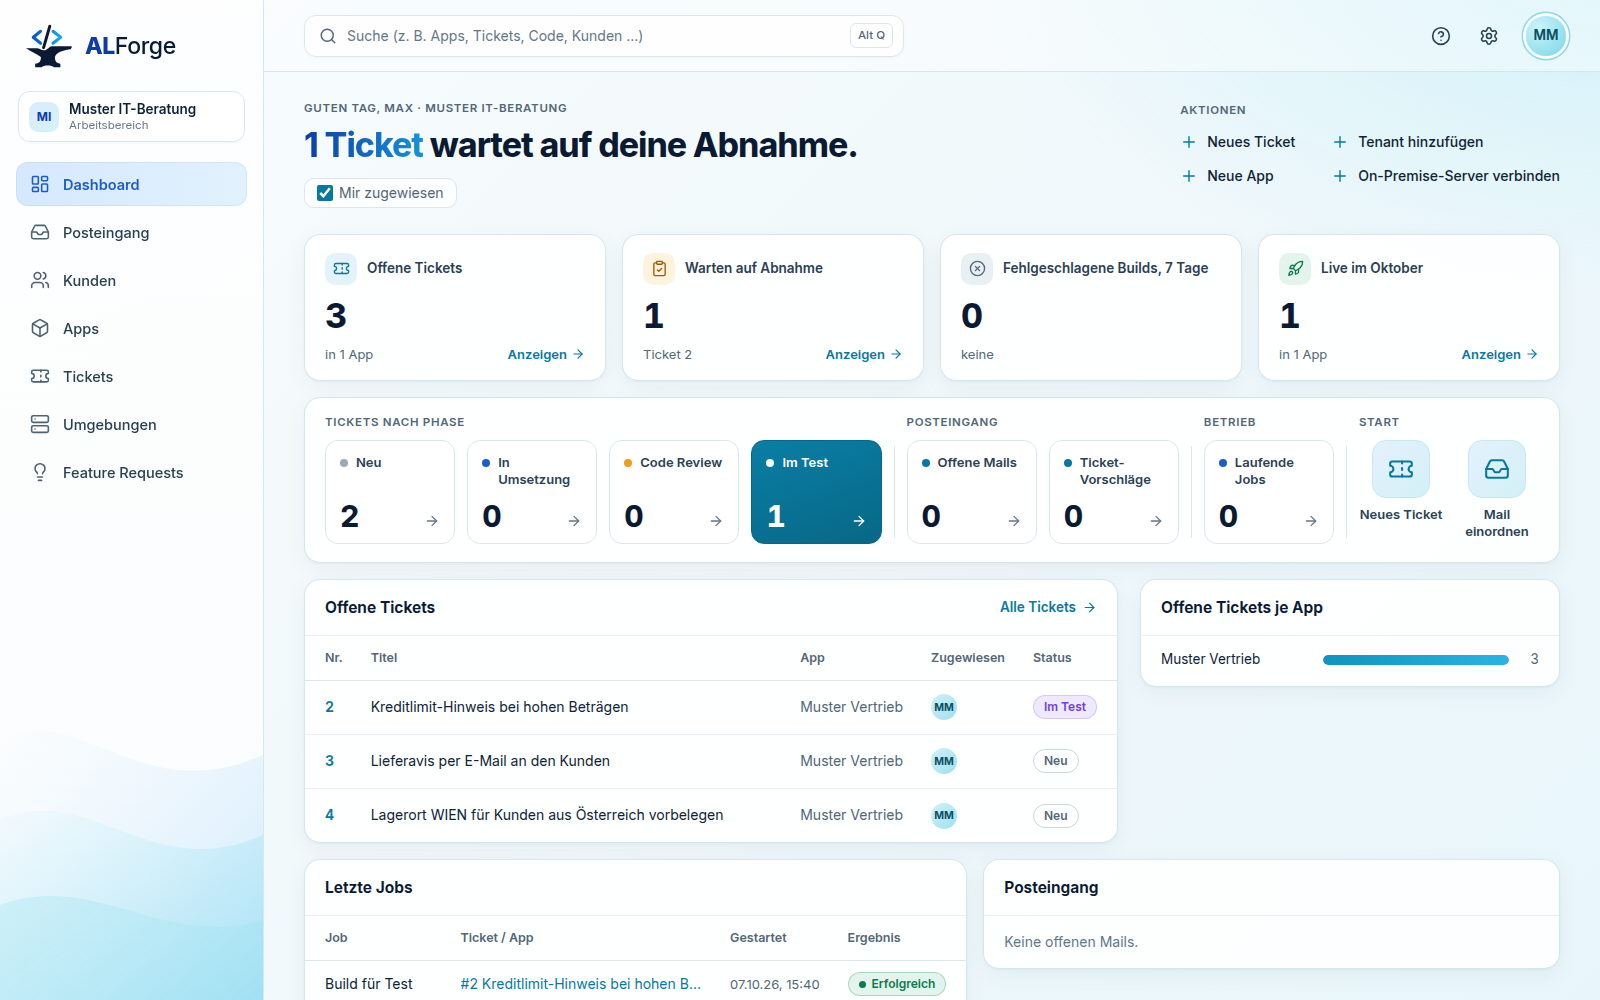The height and width of the screenshot is (1000, 1600).
Task: Click into the Suche search field
Action: pos(604,36)
